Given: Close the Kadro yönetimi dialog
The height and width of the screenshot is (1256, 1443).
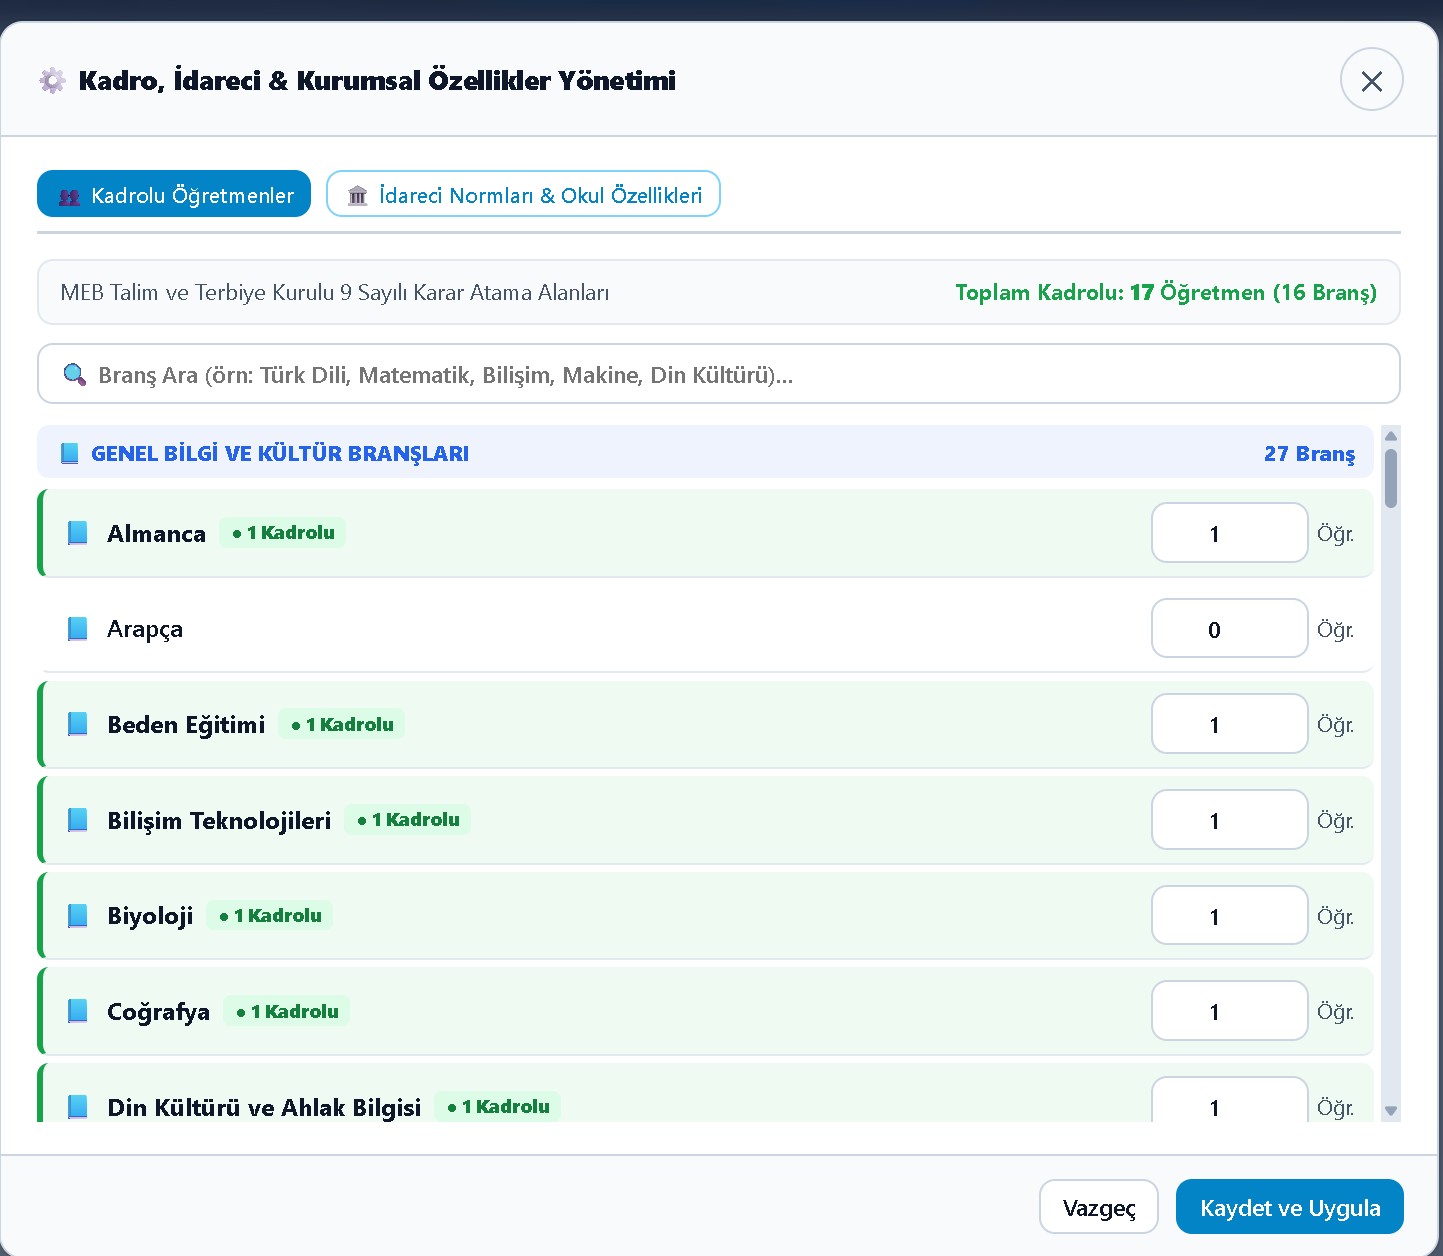Looking at the screenshot, I should click(x=1372, y=80).
